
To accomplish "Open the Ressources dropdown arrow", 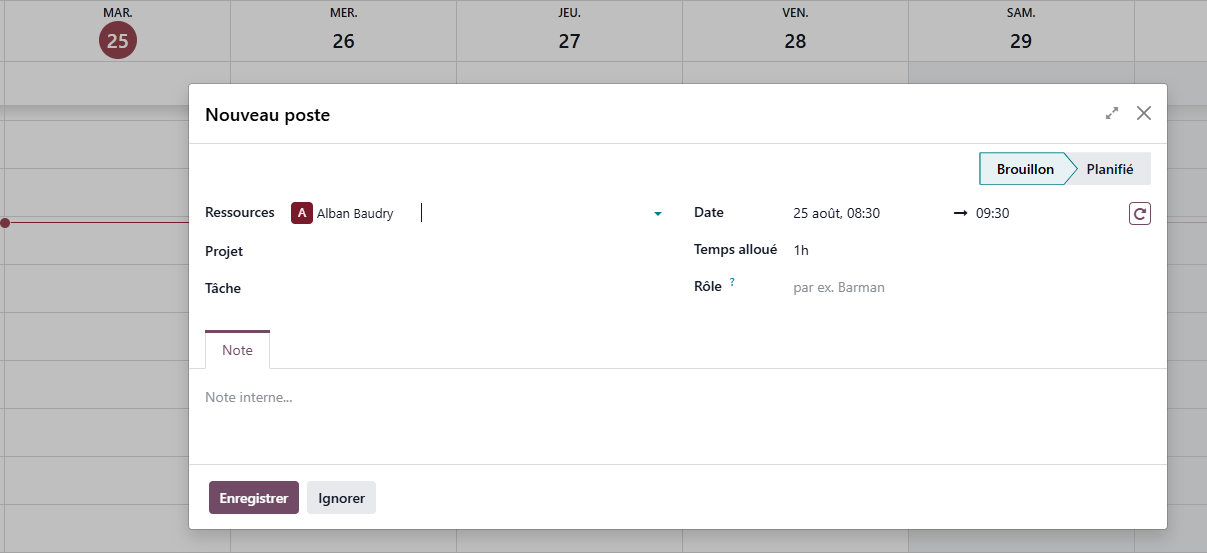I will point(658,214).
